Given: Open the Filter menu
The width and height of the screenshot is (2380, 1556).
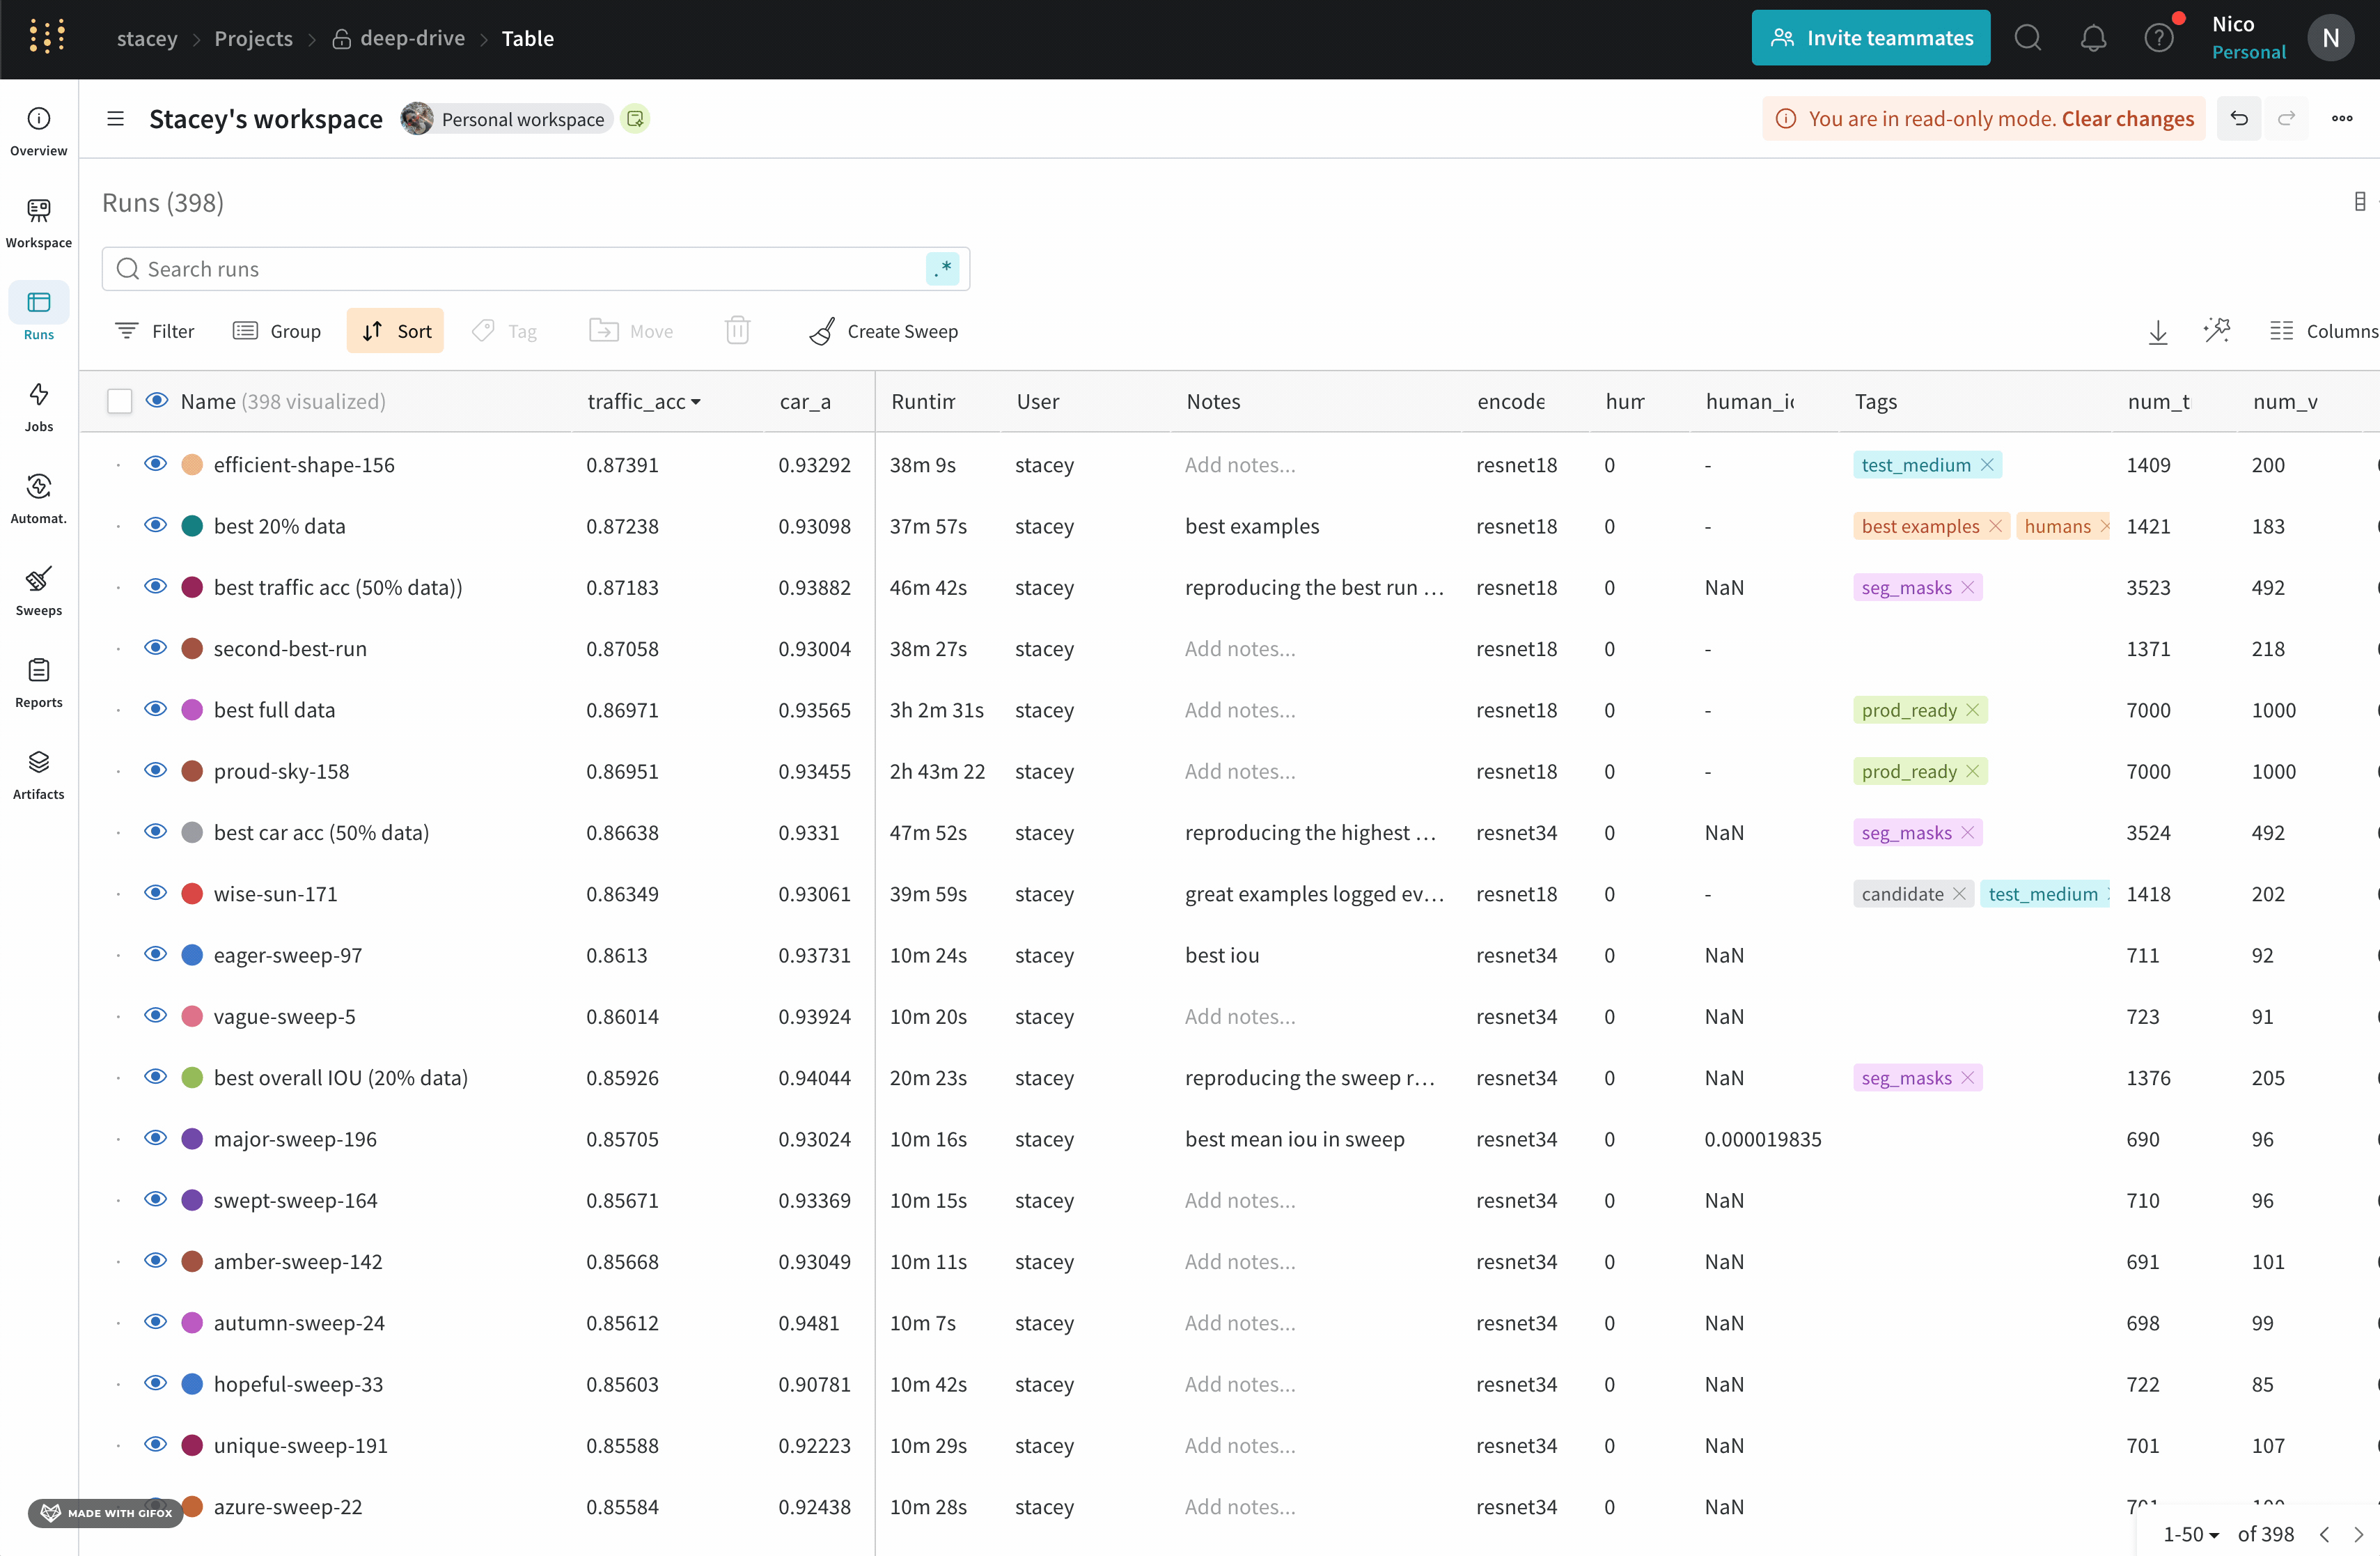Looking at the screenshot, I should point(155,331).
